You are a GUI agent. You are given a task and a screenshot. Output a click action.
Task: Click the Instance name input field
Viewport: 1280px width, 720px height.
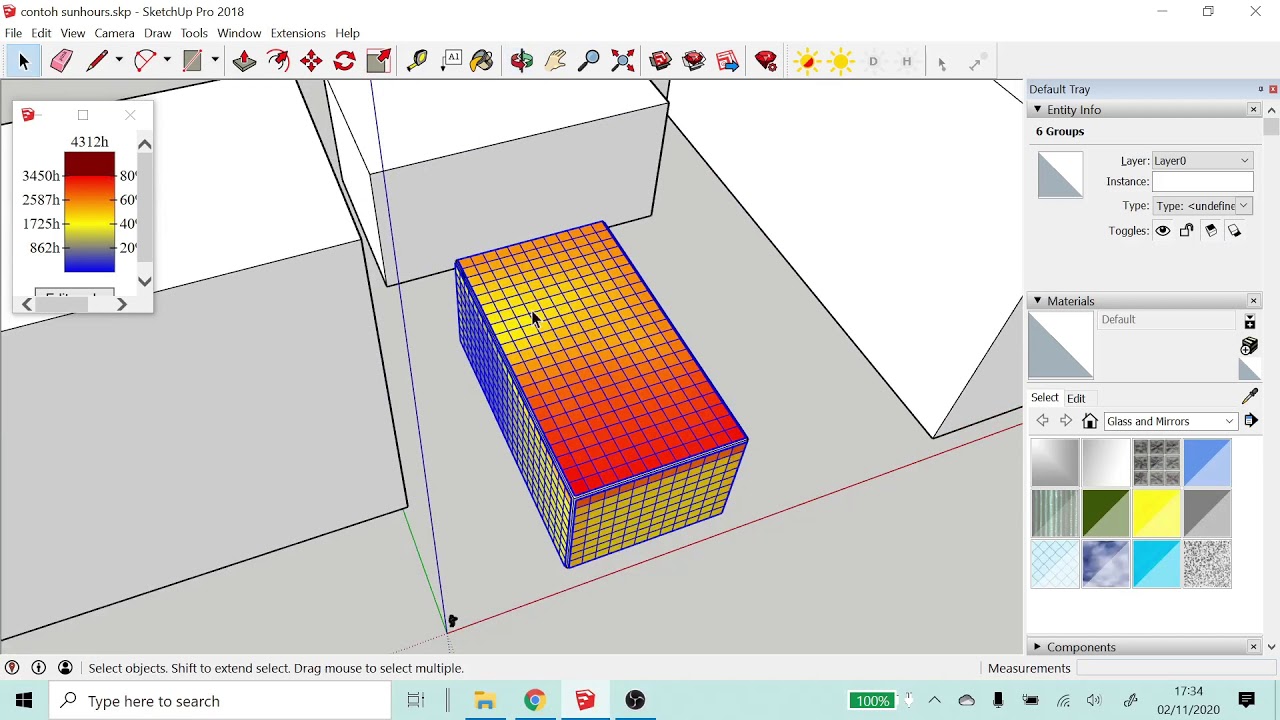[x=1202, y=182]
